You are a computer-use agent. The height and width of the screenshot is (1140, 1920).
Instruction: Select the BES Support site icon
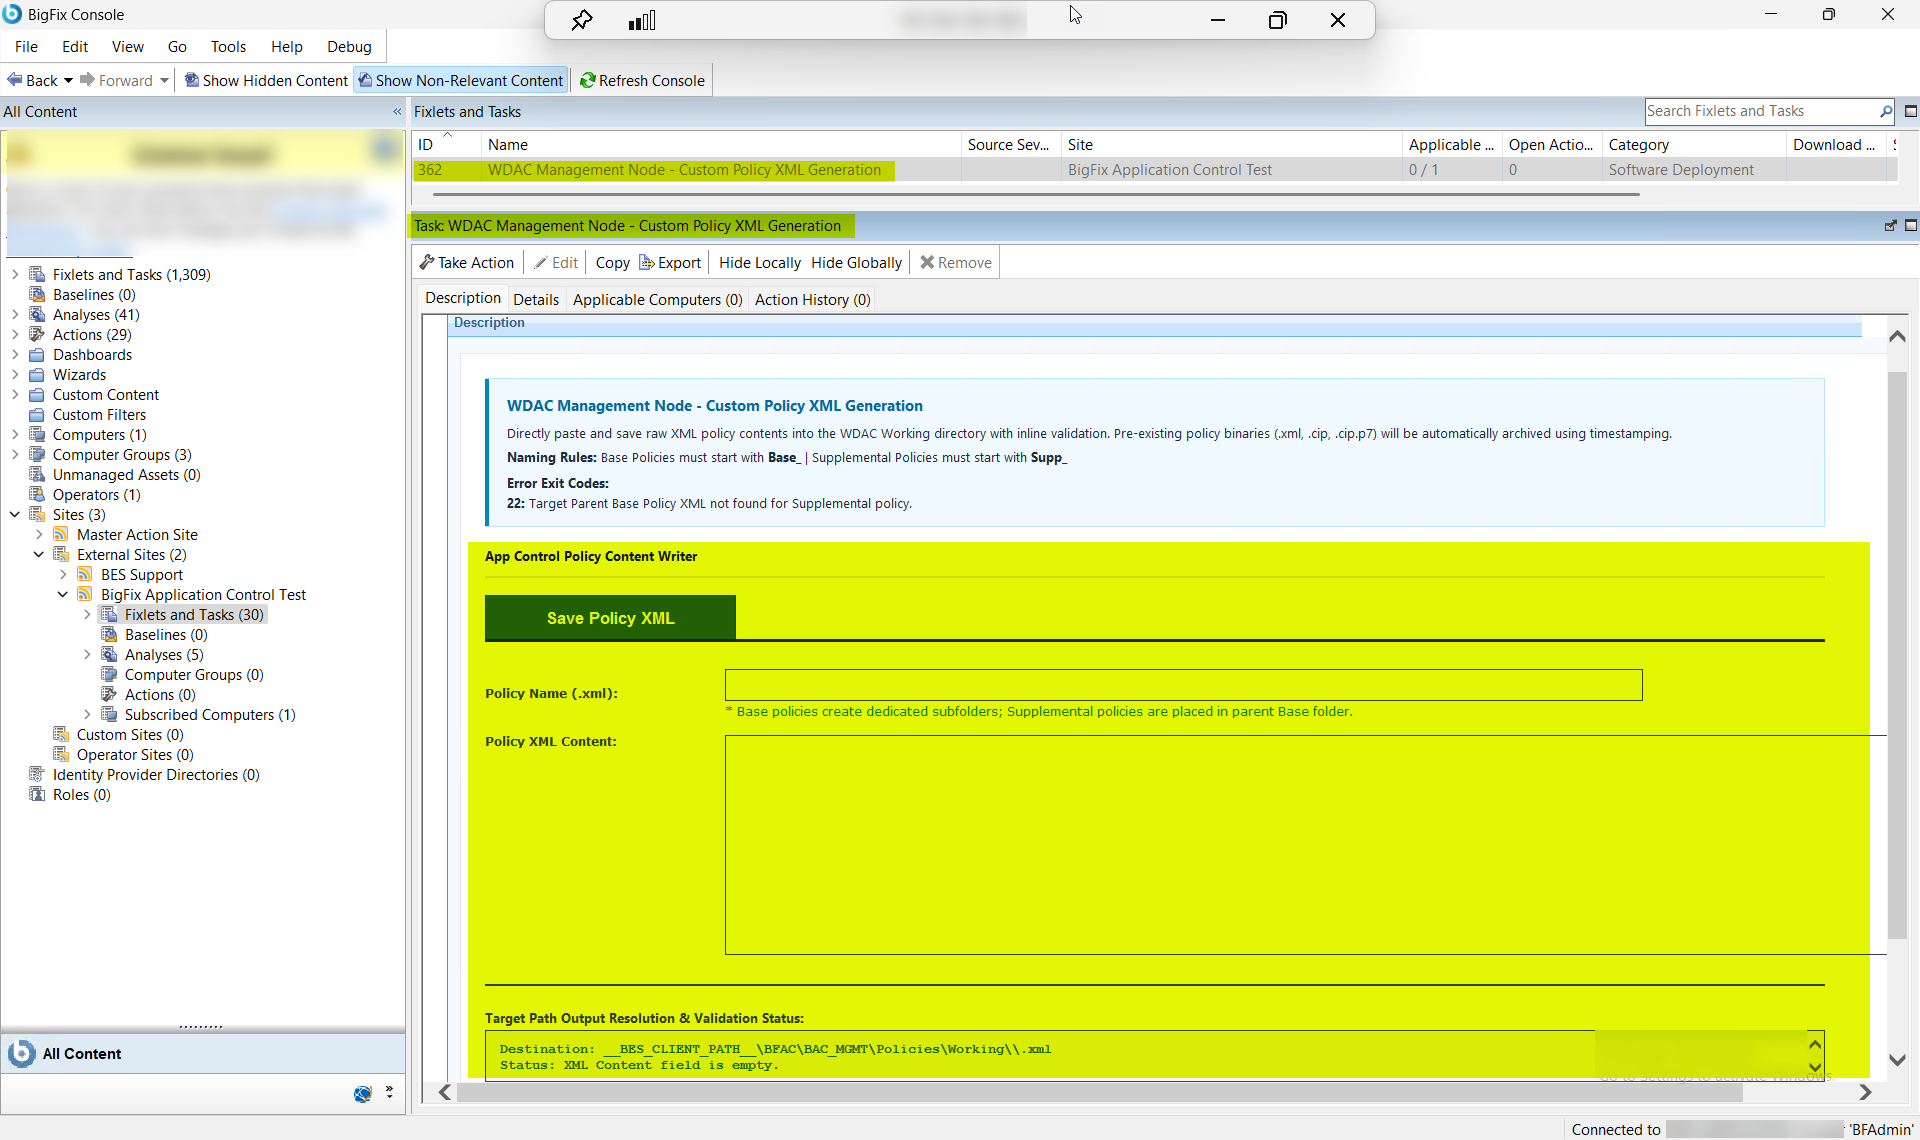[85, 574]
